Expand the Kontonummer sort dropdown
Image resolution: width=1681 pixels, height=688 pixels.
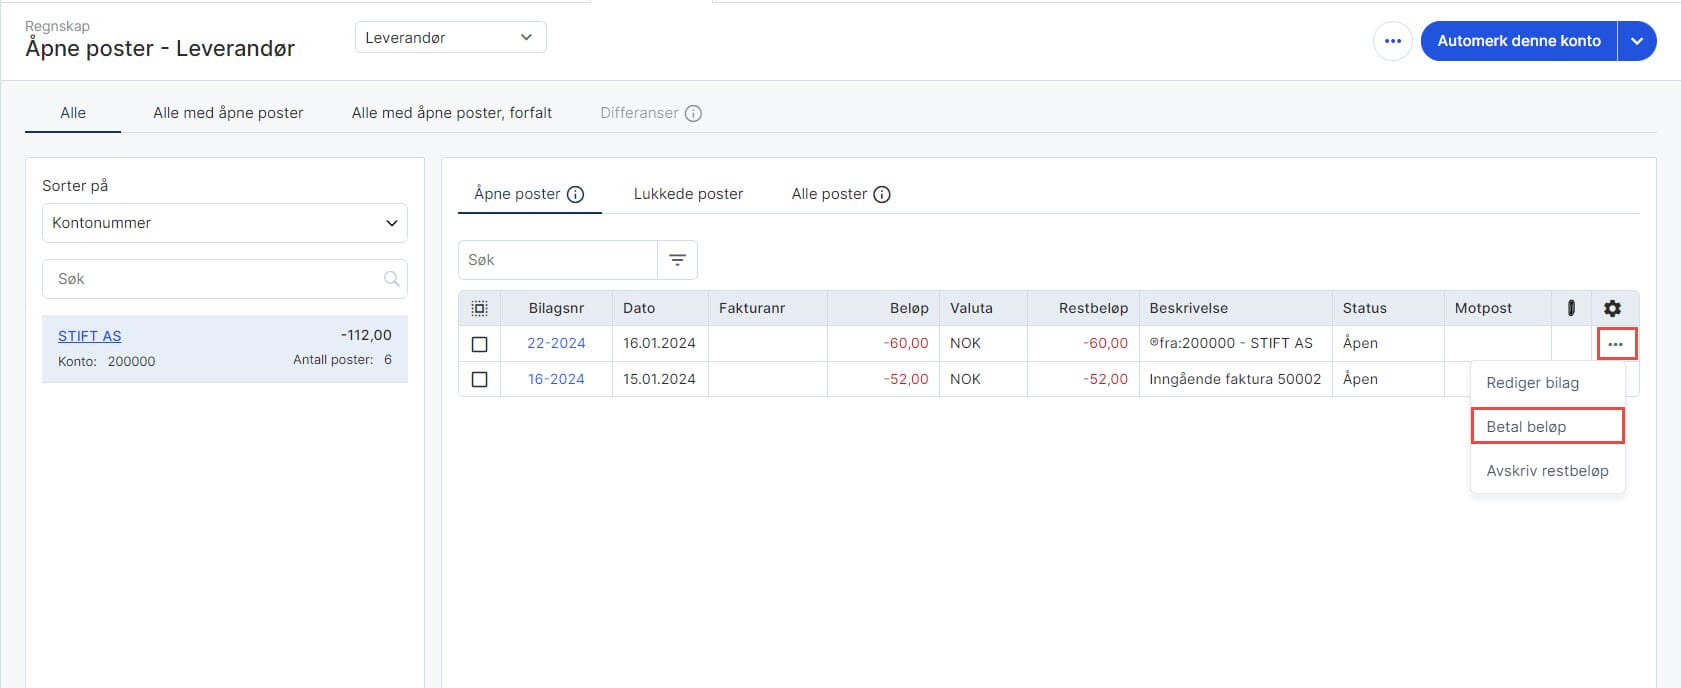[x=224, y=223]
